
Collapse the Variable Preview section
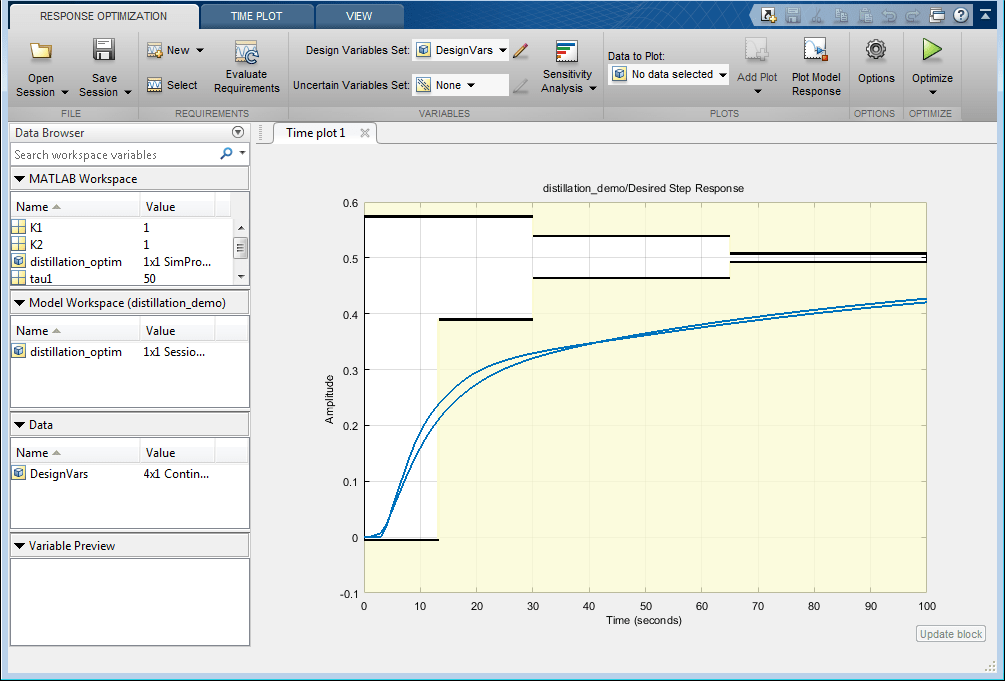tap(20, 546)
